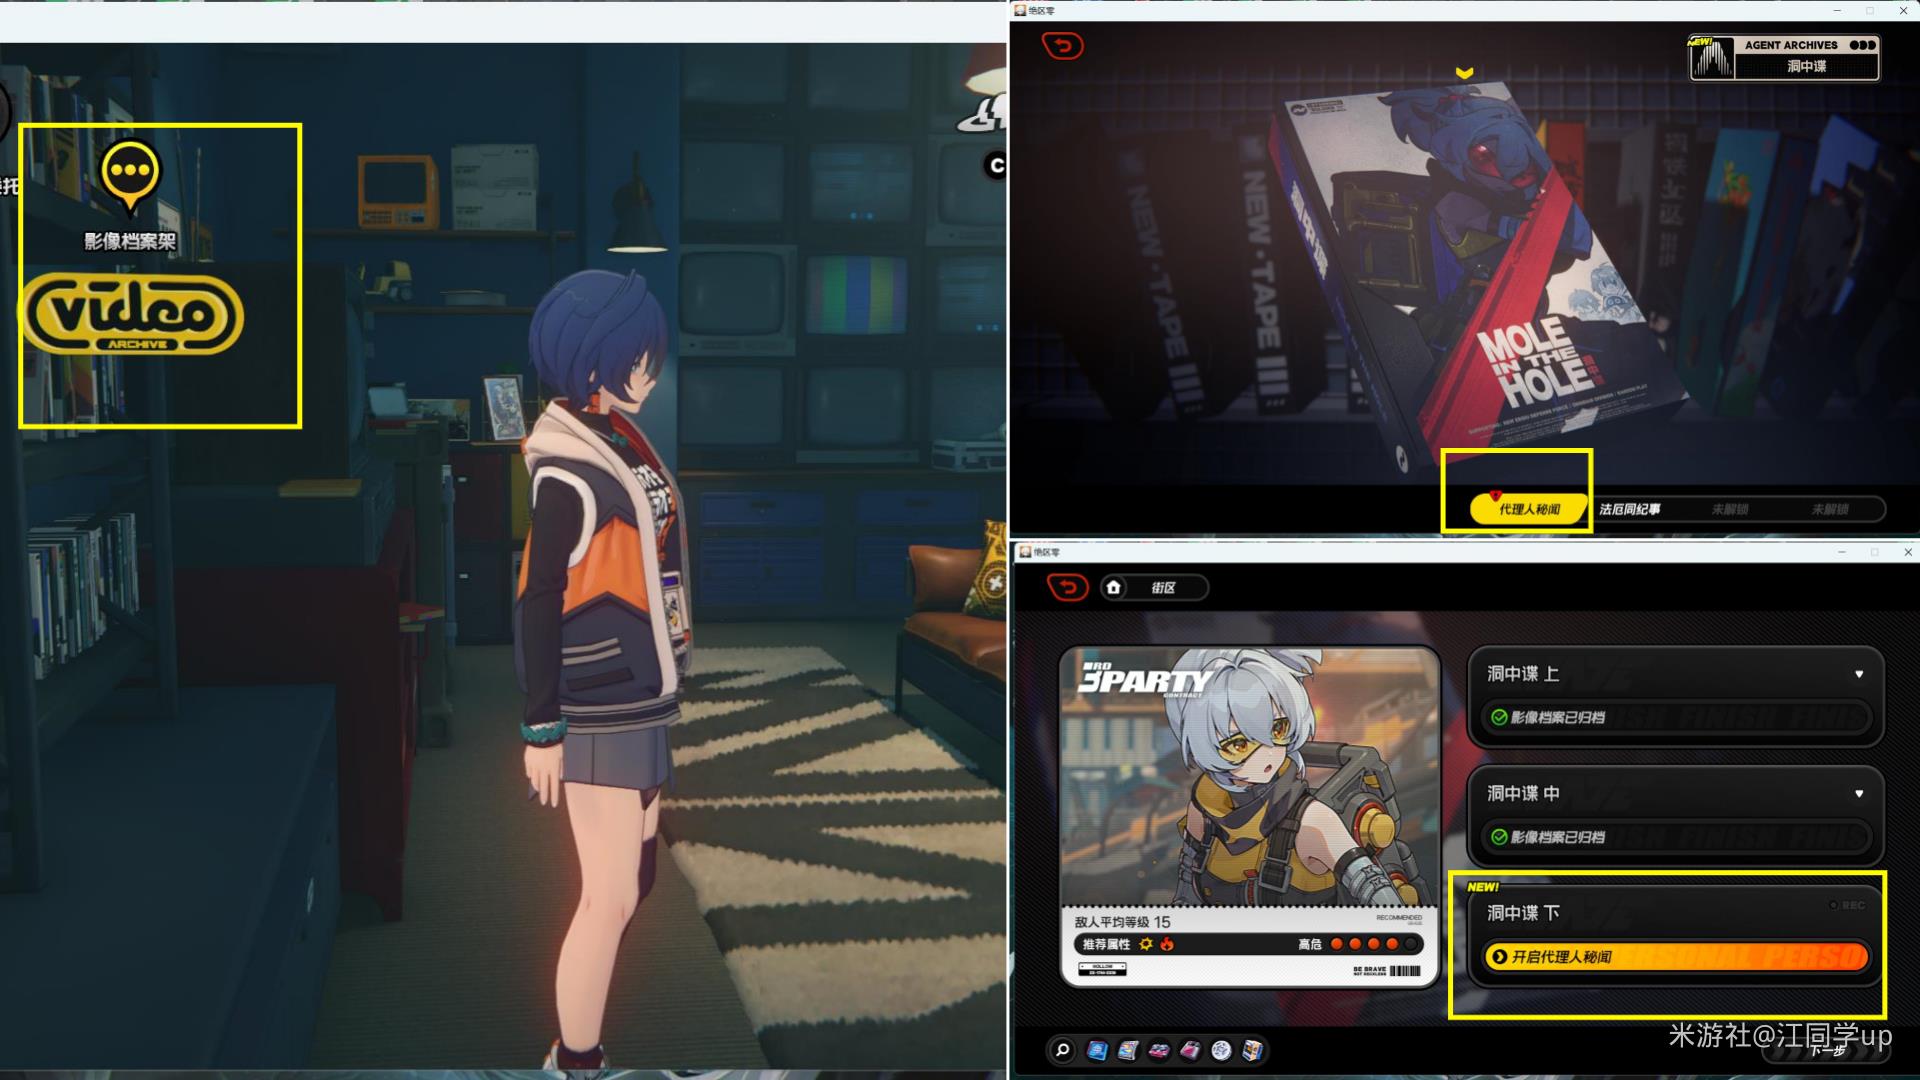The width and height of the screenshot is (1920, 1080).
Task: Select the holographic card icon in bottom toolbar
Action: pyautogui.click(x=1128, y=1050)
